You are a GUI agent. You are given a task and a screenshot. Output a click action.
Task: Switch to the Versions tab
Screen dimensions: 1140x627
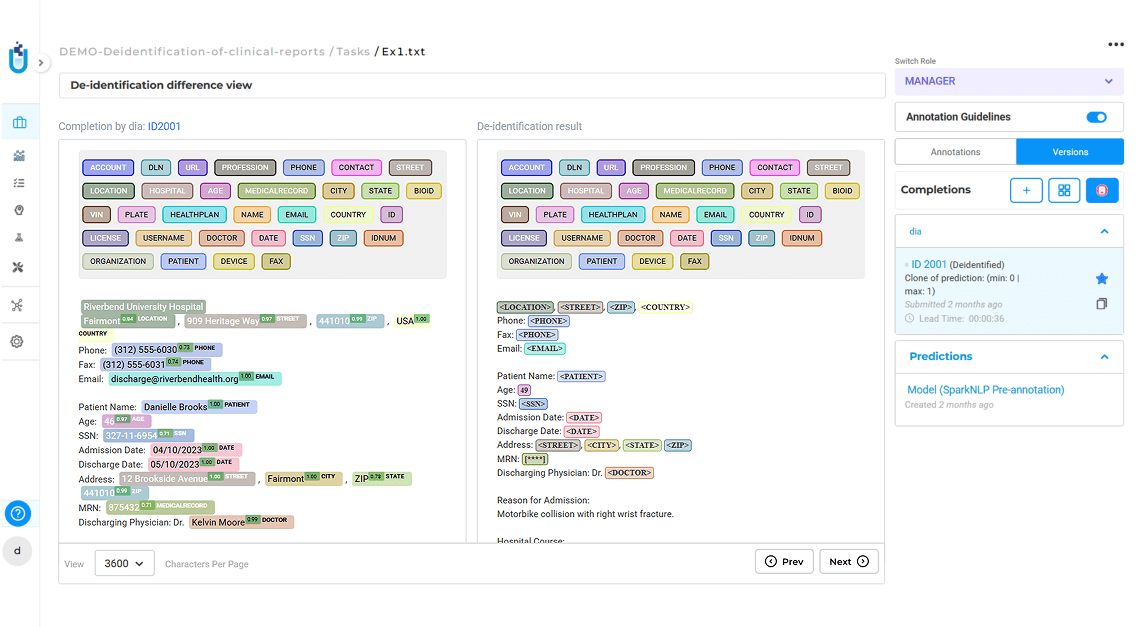tap(1070, 152)
